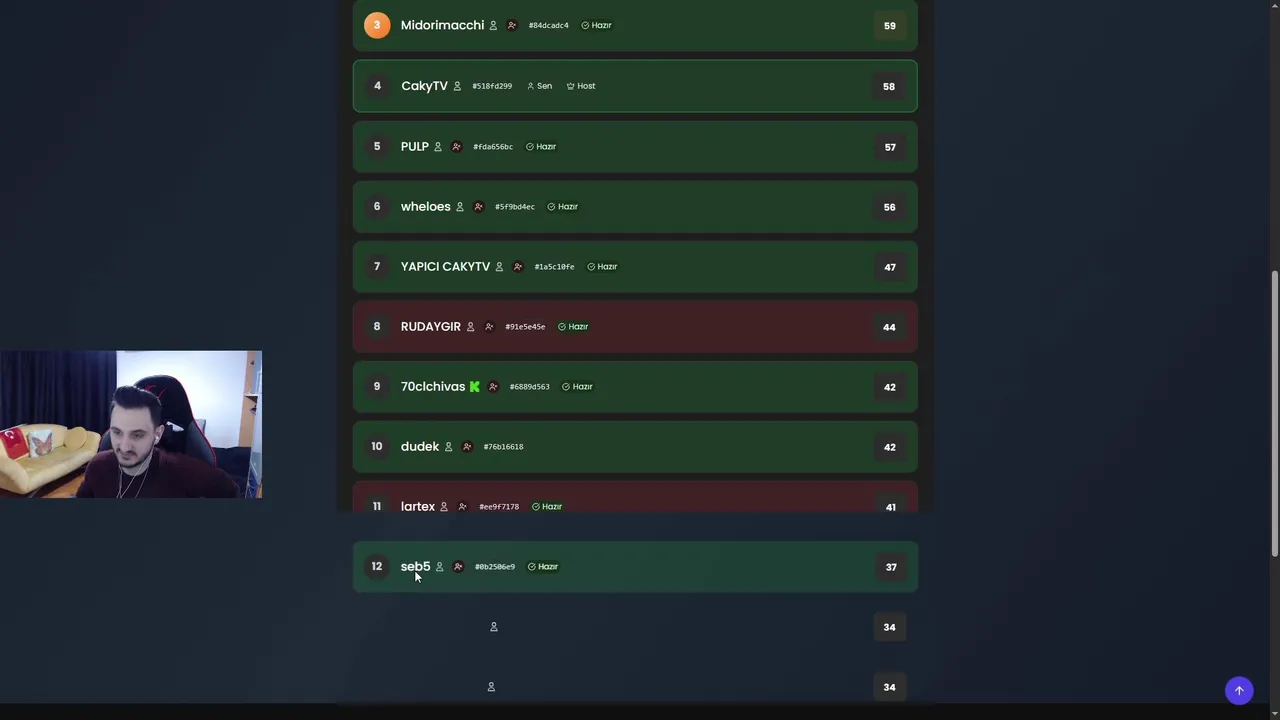This screenshot has height=720, width=1280.
Task: Click the scroll-to-top arrow button
Action: pos(1239,690)
